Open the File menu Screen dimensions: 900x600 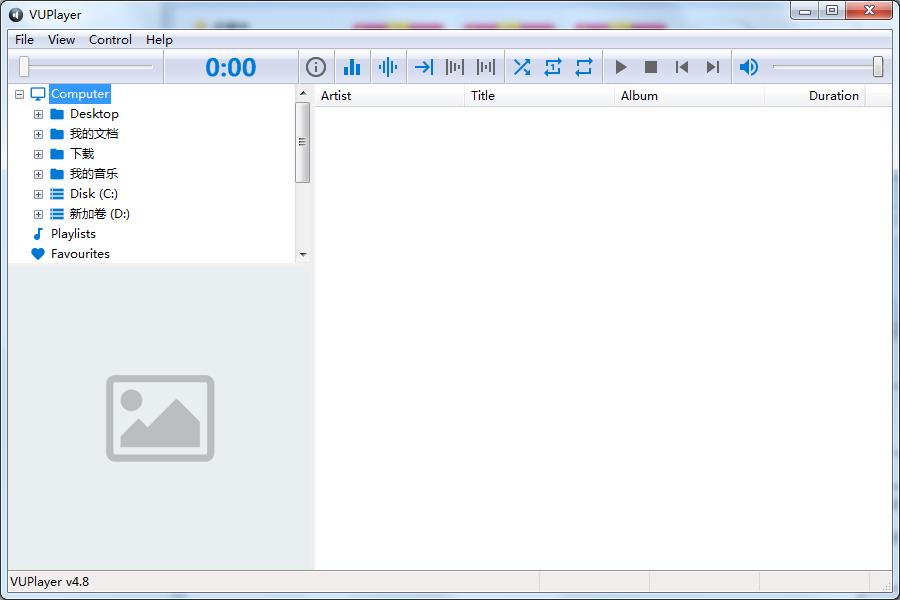coord(24,40)
